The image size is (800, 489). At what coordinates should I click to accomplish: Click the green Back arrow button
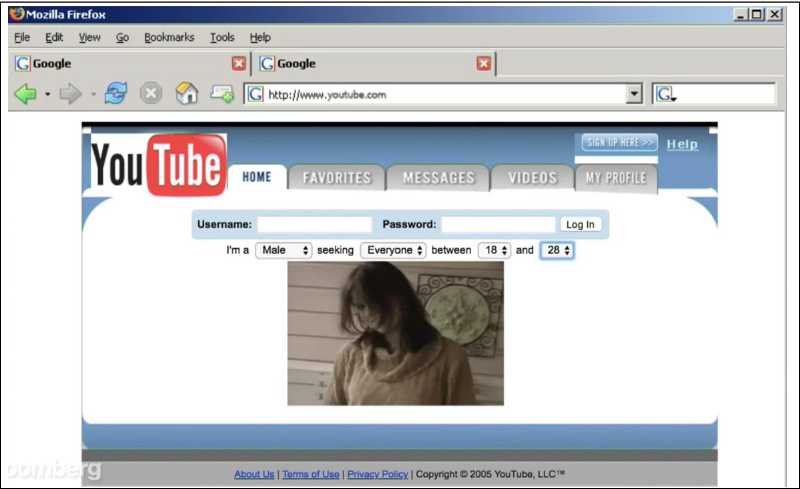25,94
